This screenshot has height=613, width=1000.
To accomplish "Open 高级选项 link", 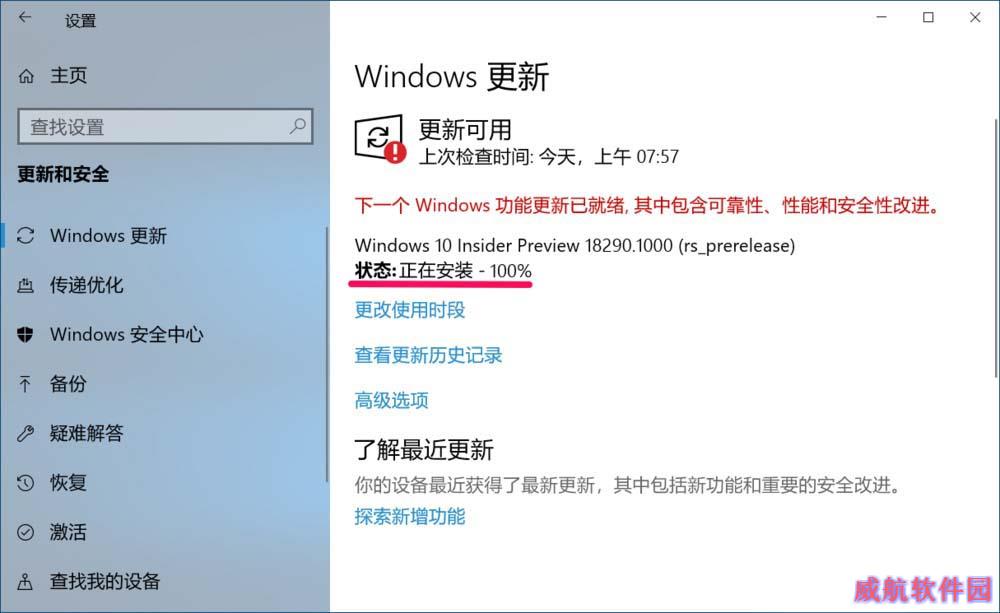I will coord(391,401).
